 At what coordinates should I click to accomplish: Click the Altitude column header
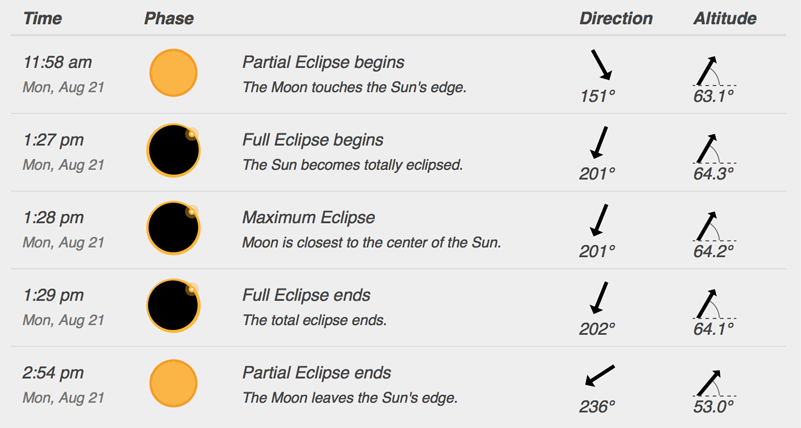tap(724, 18)
